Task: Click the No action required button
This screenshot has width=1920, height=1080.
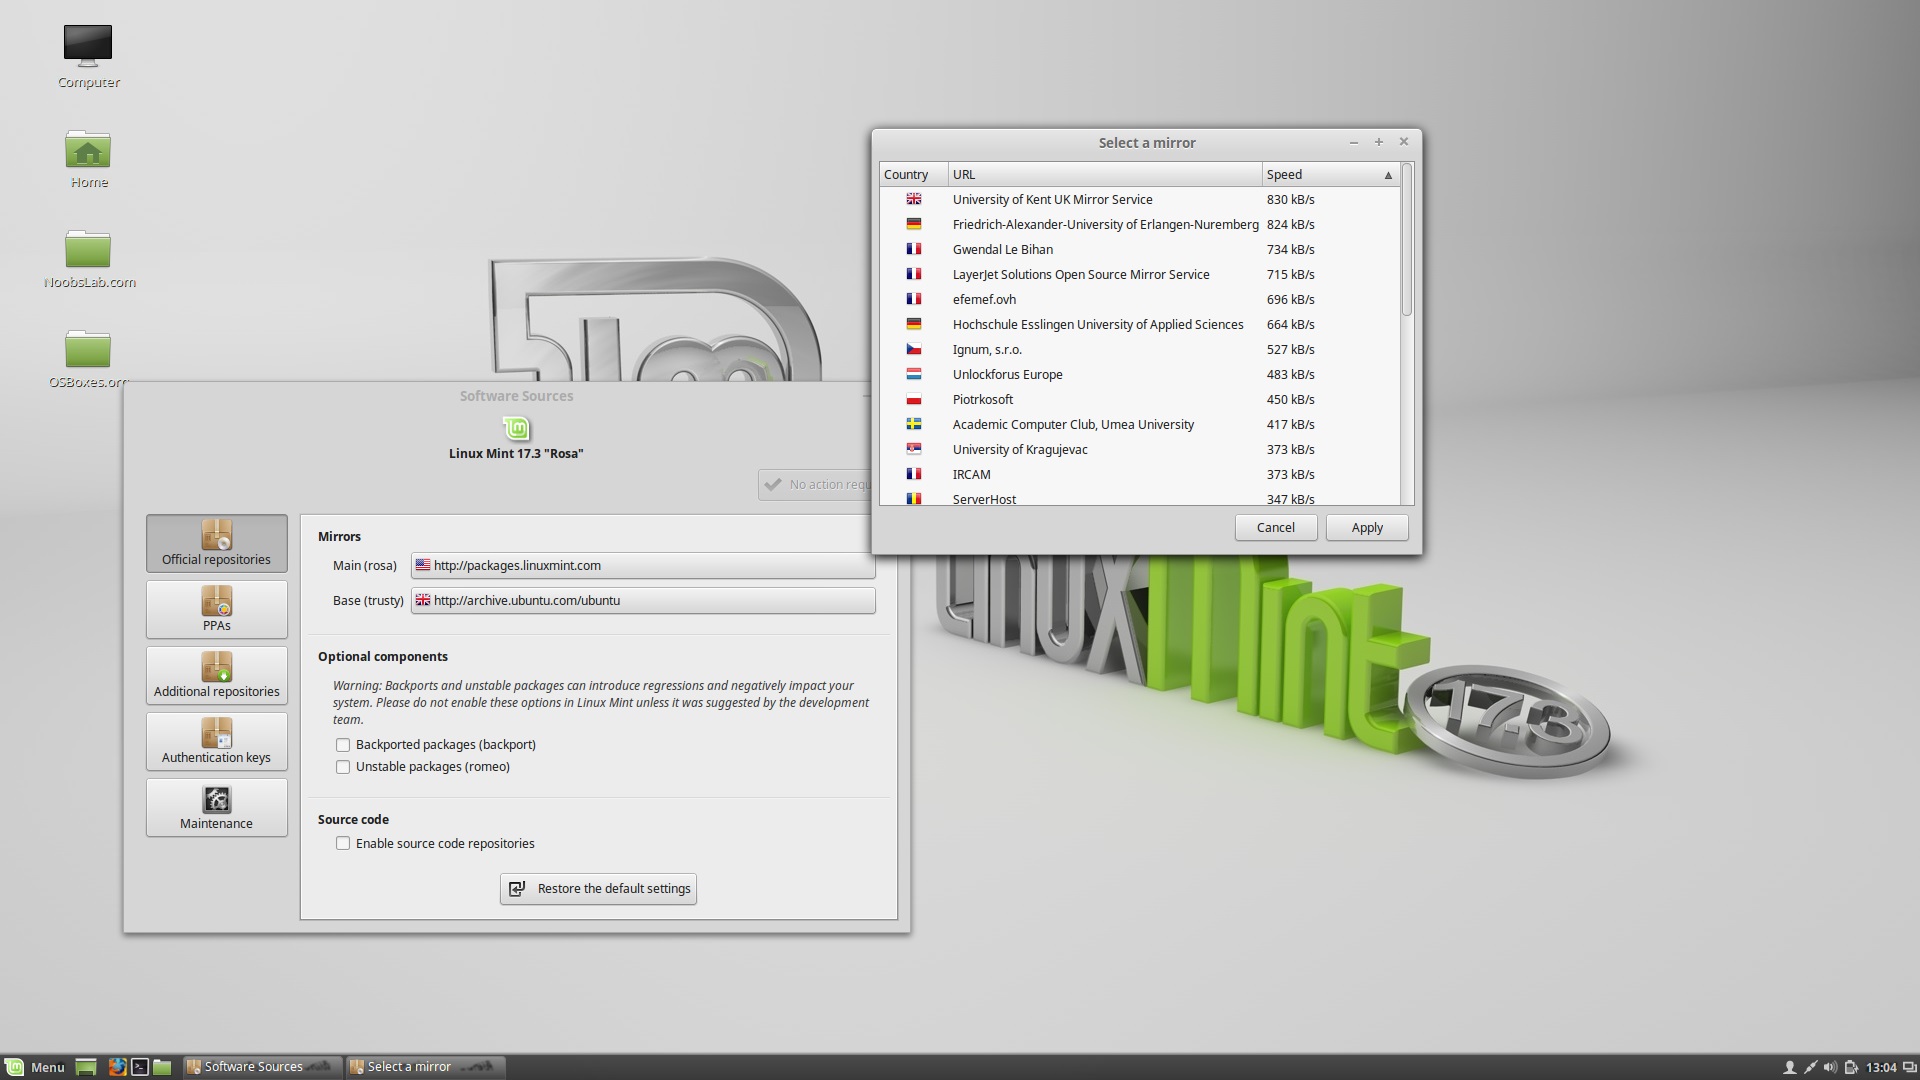Action: pyautogui.click(x=815, y=485)
